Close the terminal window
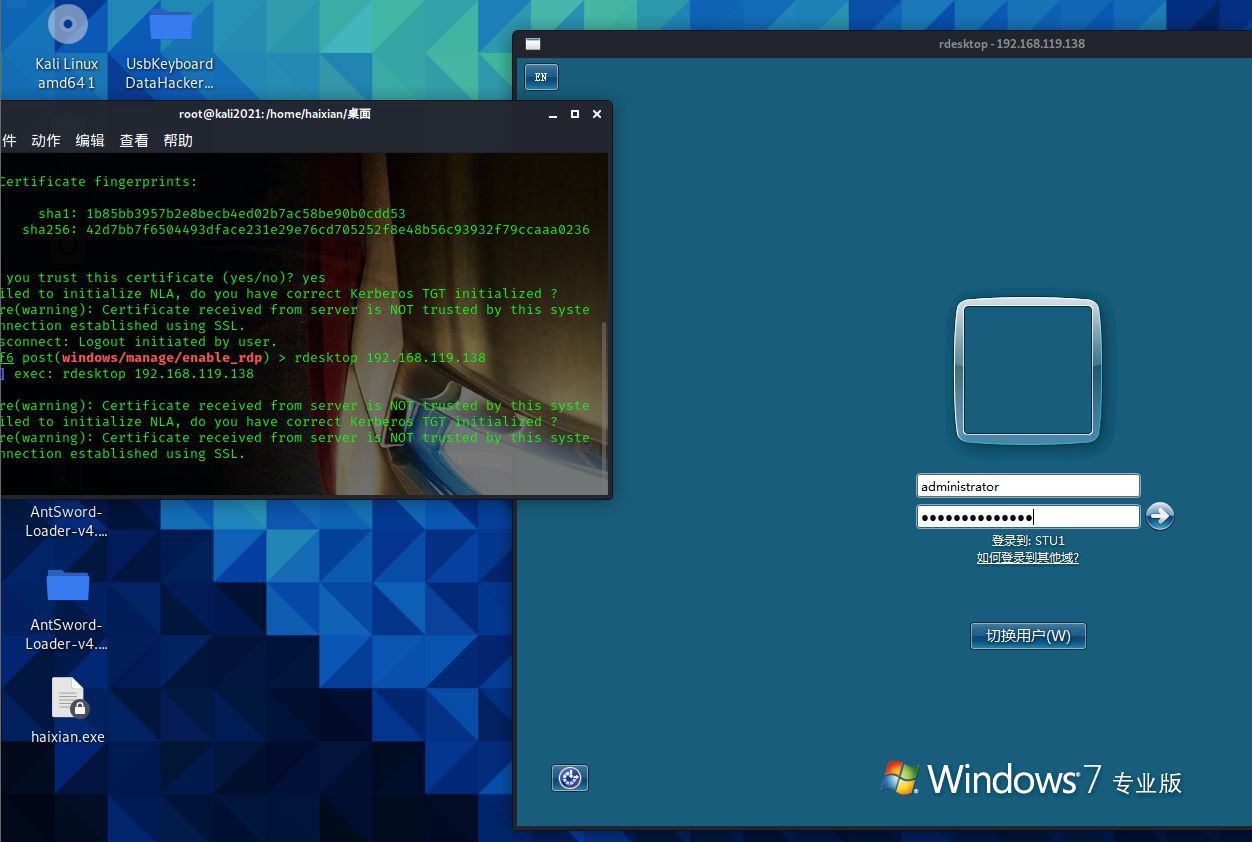1252x842 pixels. click(x=597, y=115)
